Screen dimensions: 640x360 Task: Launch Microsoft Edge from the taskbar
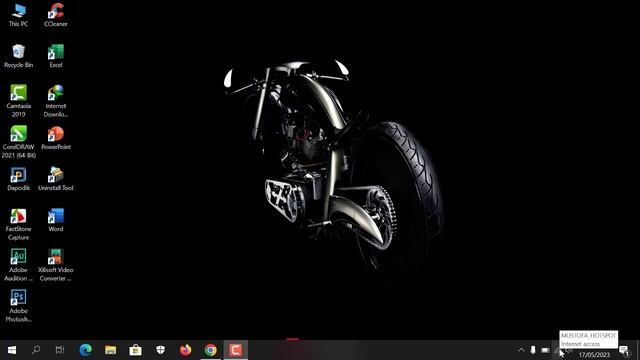coord(85,350)
